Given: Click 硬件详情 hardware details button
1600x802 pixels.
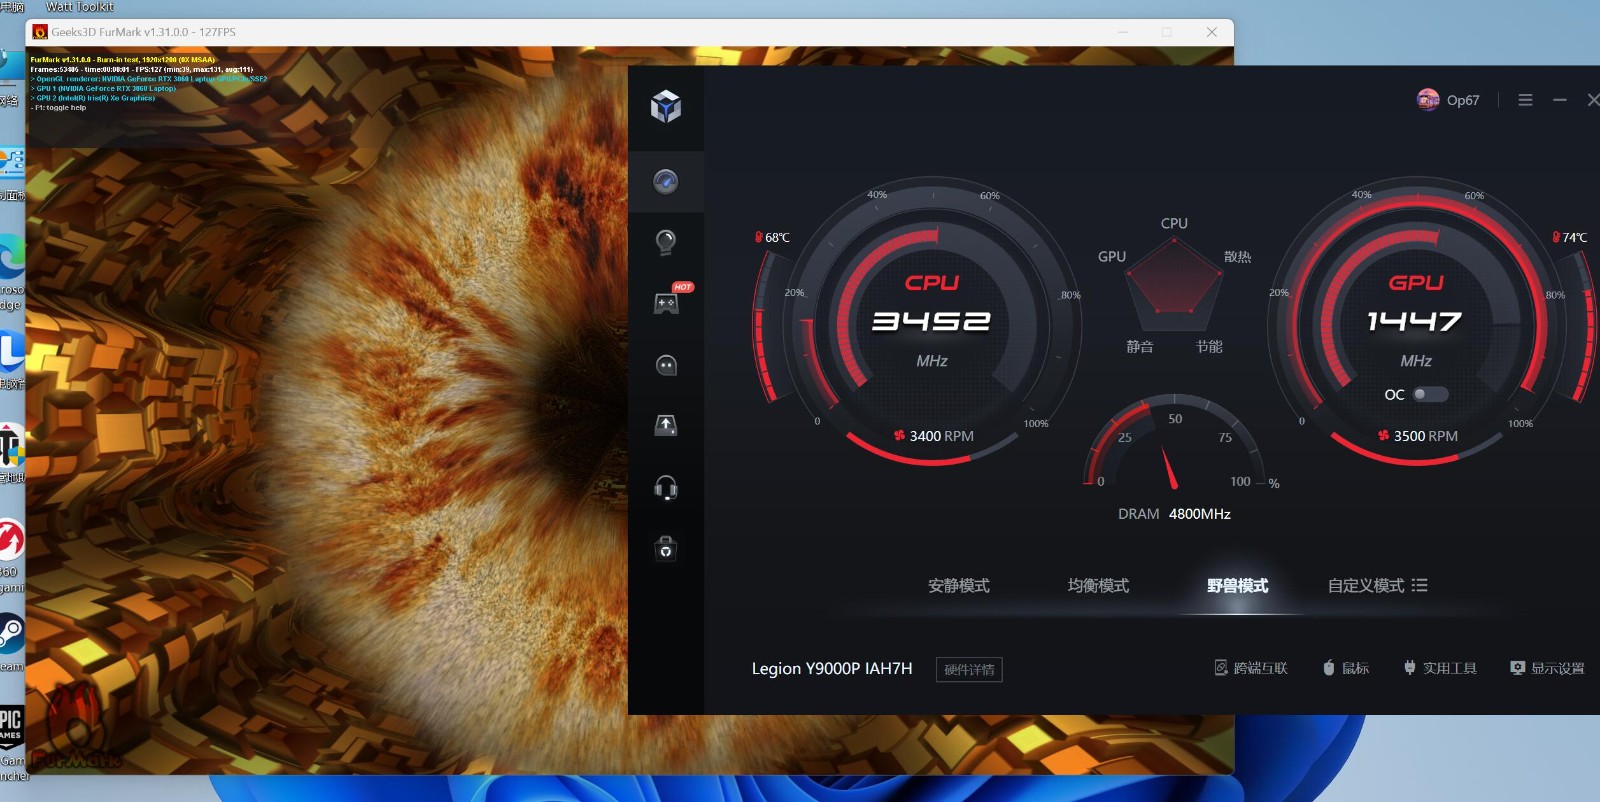Looking at the screenshot, I should 969,670.
